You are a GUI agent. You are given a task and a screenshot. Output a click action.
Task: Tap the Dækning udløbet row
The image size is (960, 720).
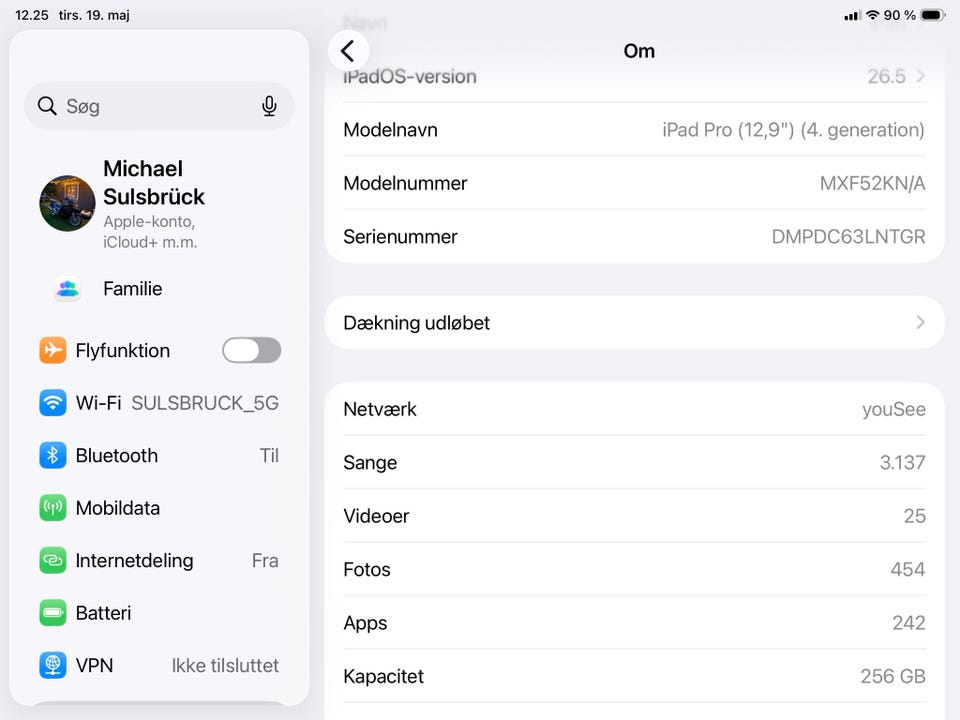click(x=634, y=323)
